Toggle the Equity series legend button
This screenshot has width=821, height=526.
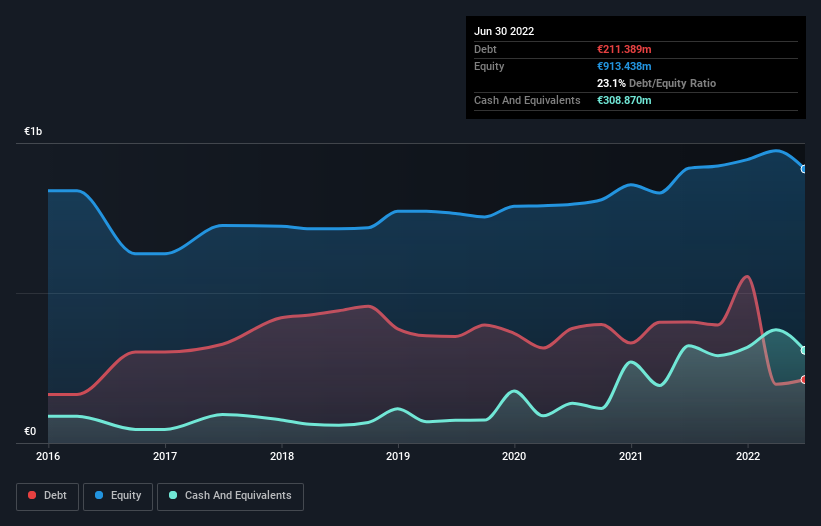click(118, 496)
